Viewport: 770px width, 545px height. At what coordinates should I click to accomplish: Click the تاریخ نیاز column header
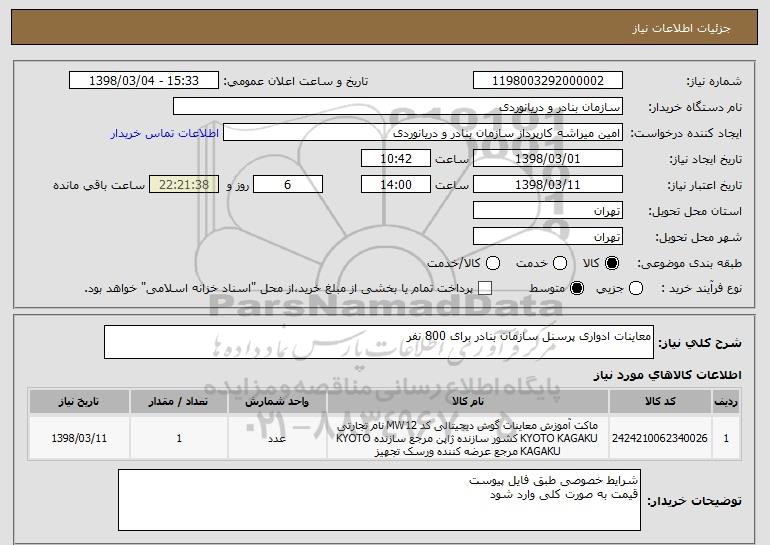tap(79, 402)
